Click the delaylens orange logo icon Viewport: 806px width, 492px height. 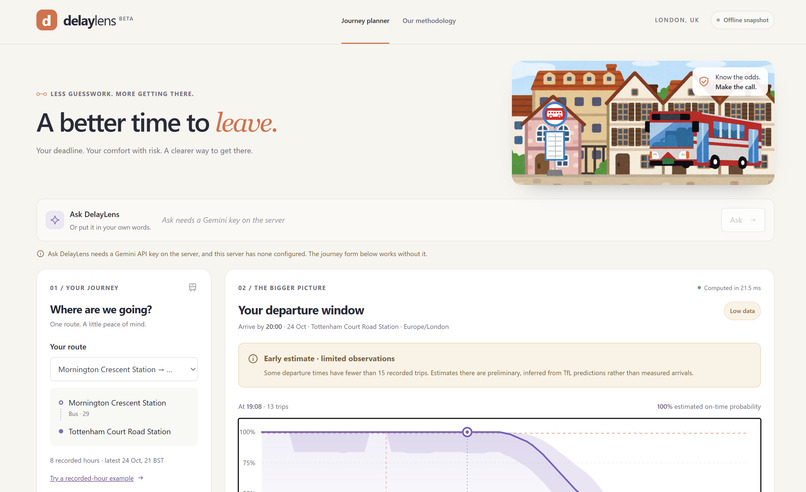[46, 20]
